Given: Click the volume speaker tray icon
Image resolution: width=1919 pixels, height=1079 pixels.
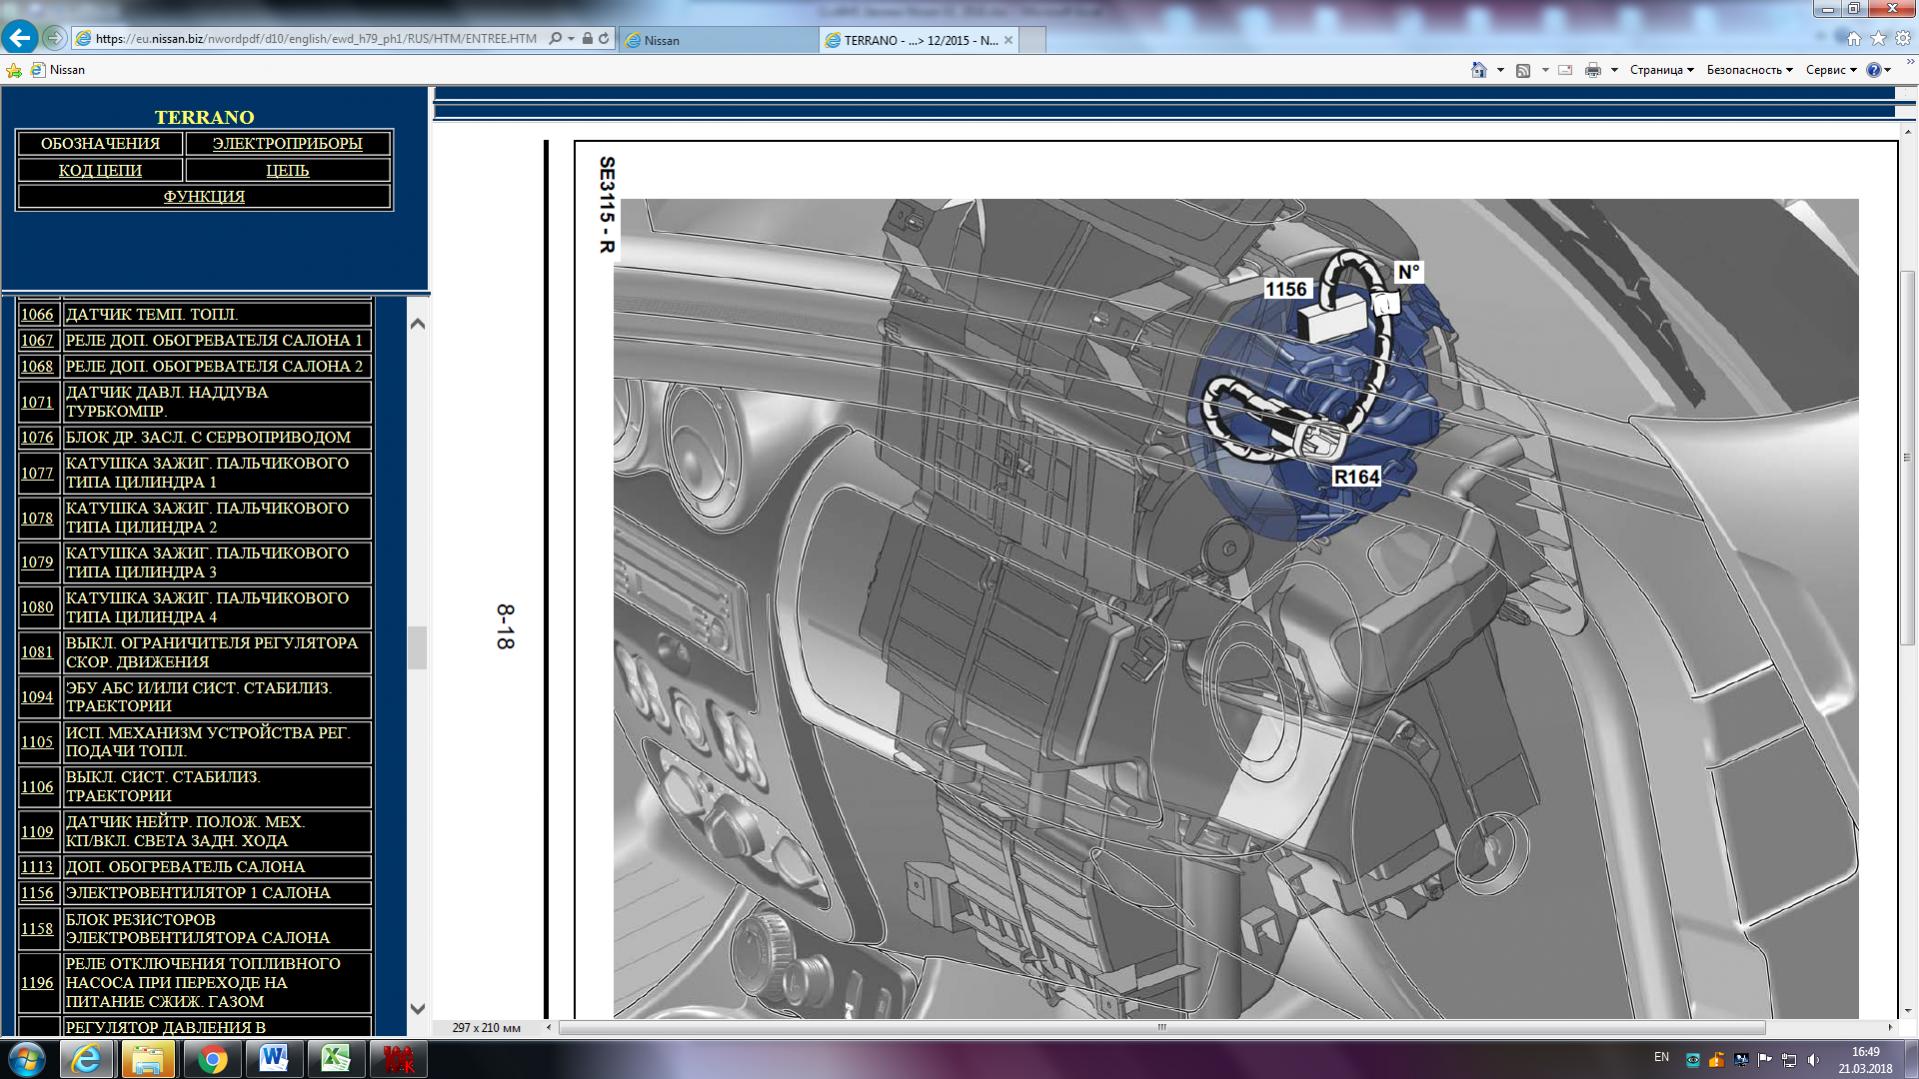Looking at the screenshot, I should click(1813, 1059).
